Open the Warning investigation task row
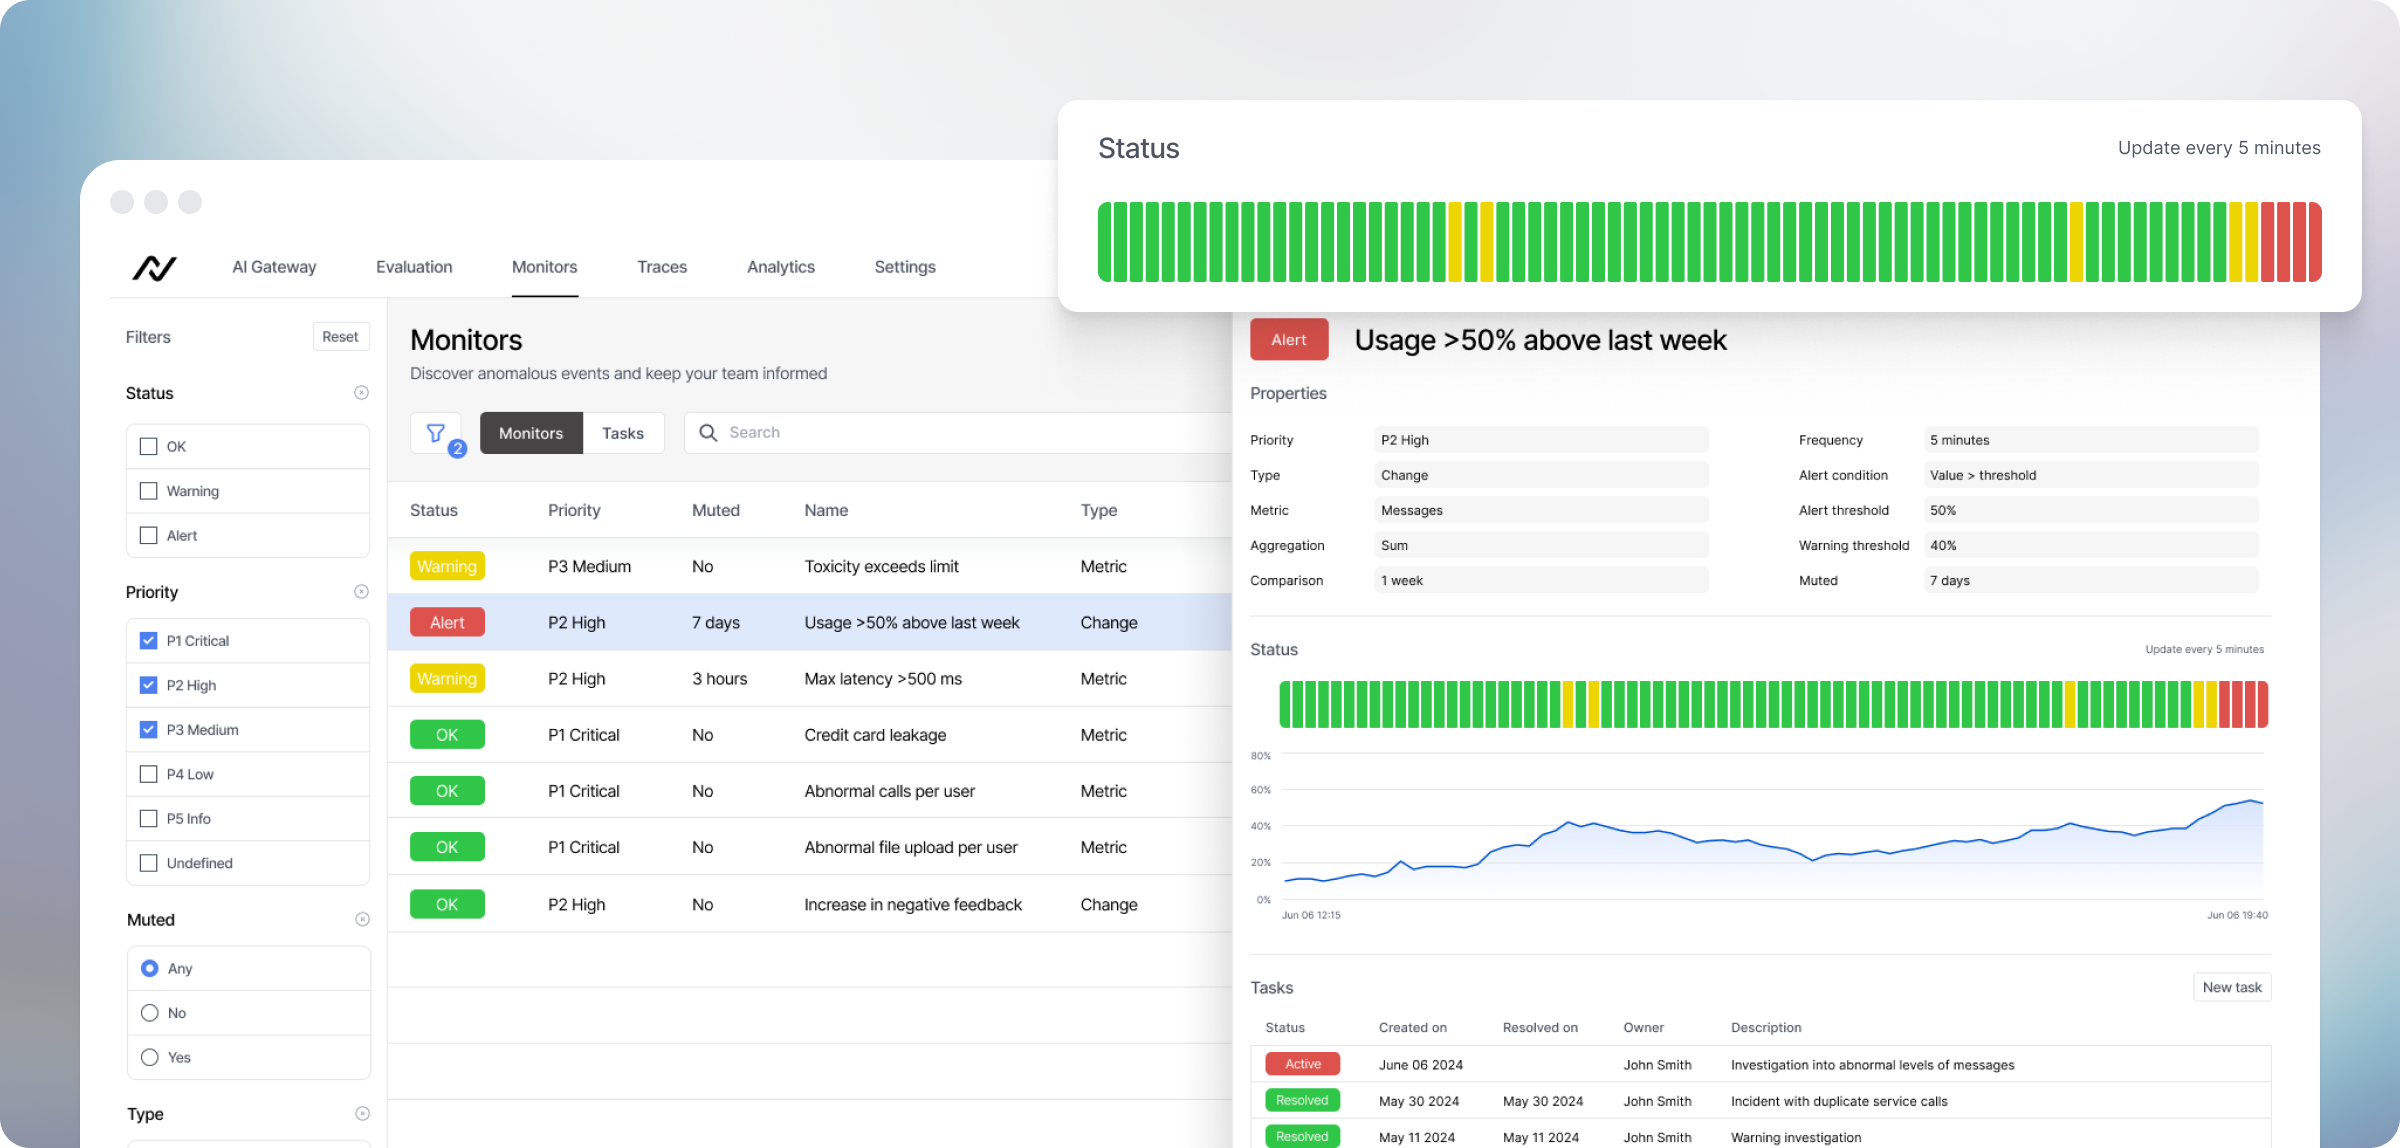 (x=1760, y=1135)
